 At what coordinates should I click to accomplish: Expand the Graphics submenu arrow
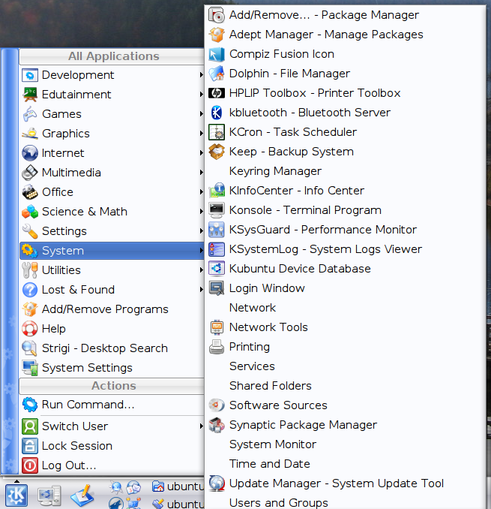(x=201, y=133)
